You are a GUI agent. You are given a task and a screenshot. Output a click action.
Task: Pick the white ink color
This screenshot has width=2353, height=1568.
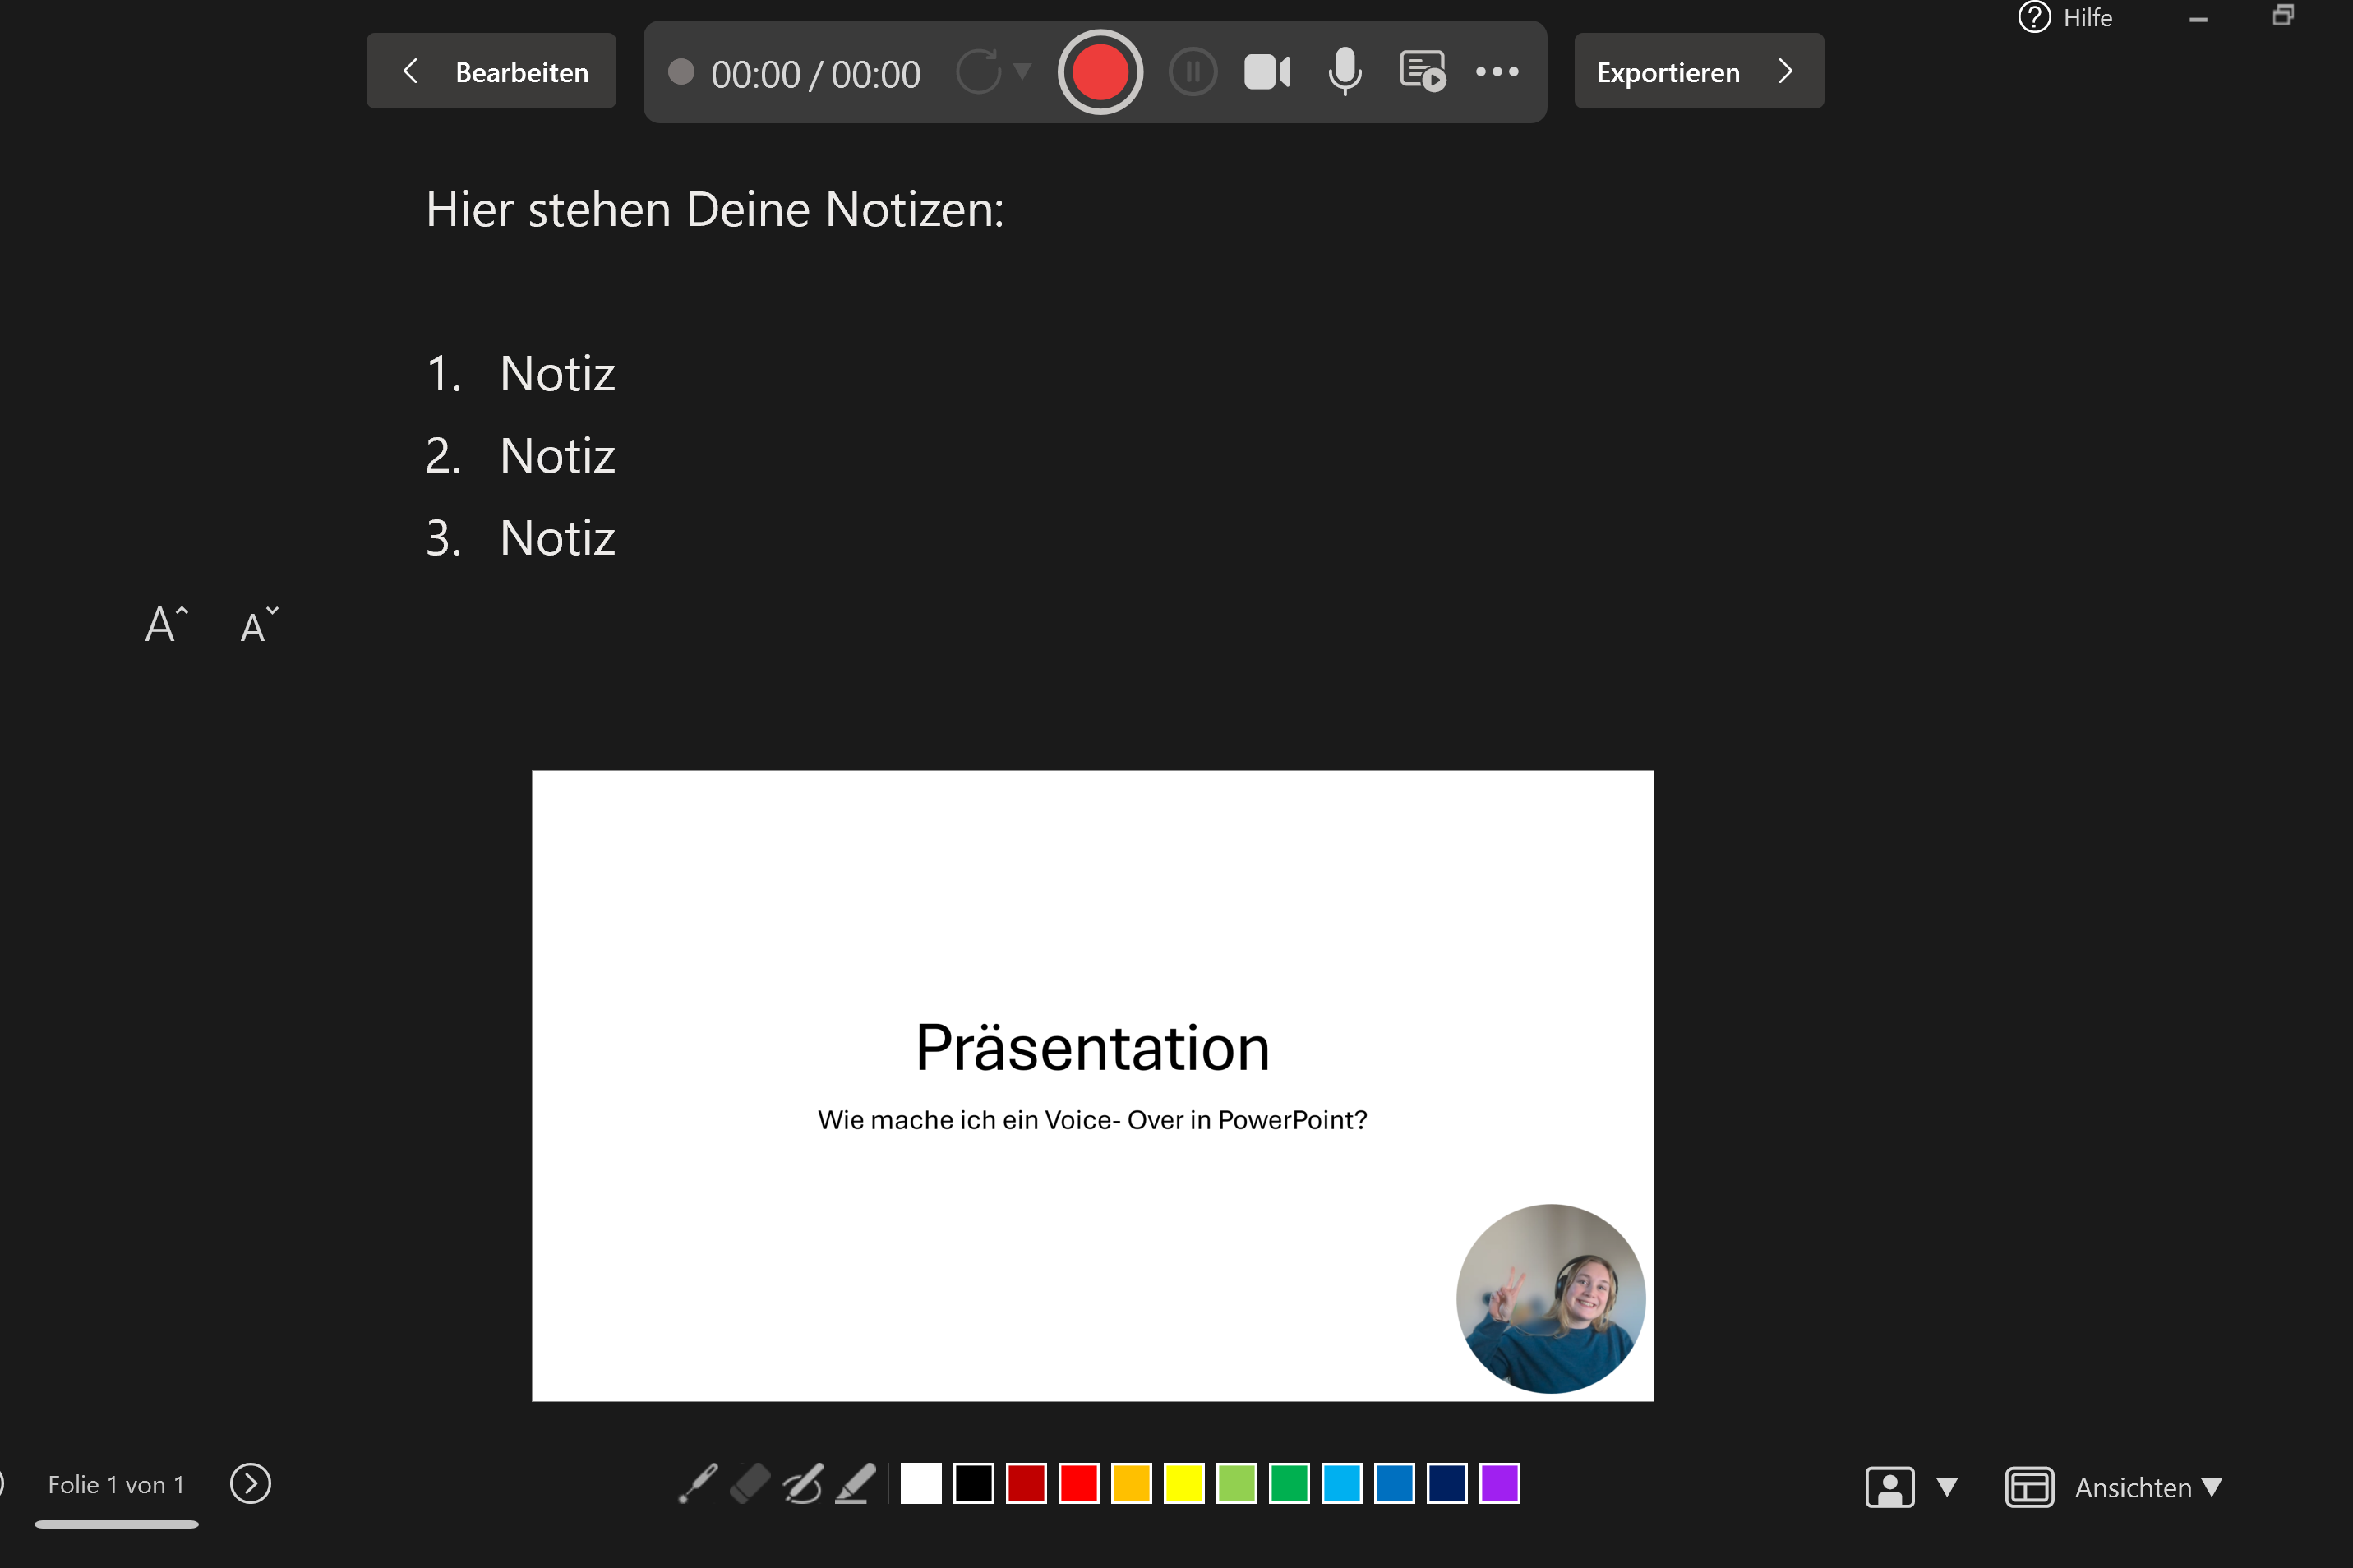921,1483
